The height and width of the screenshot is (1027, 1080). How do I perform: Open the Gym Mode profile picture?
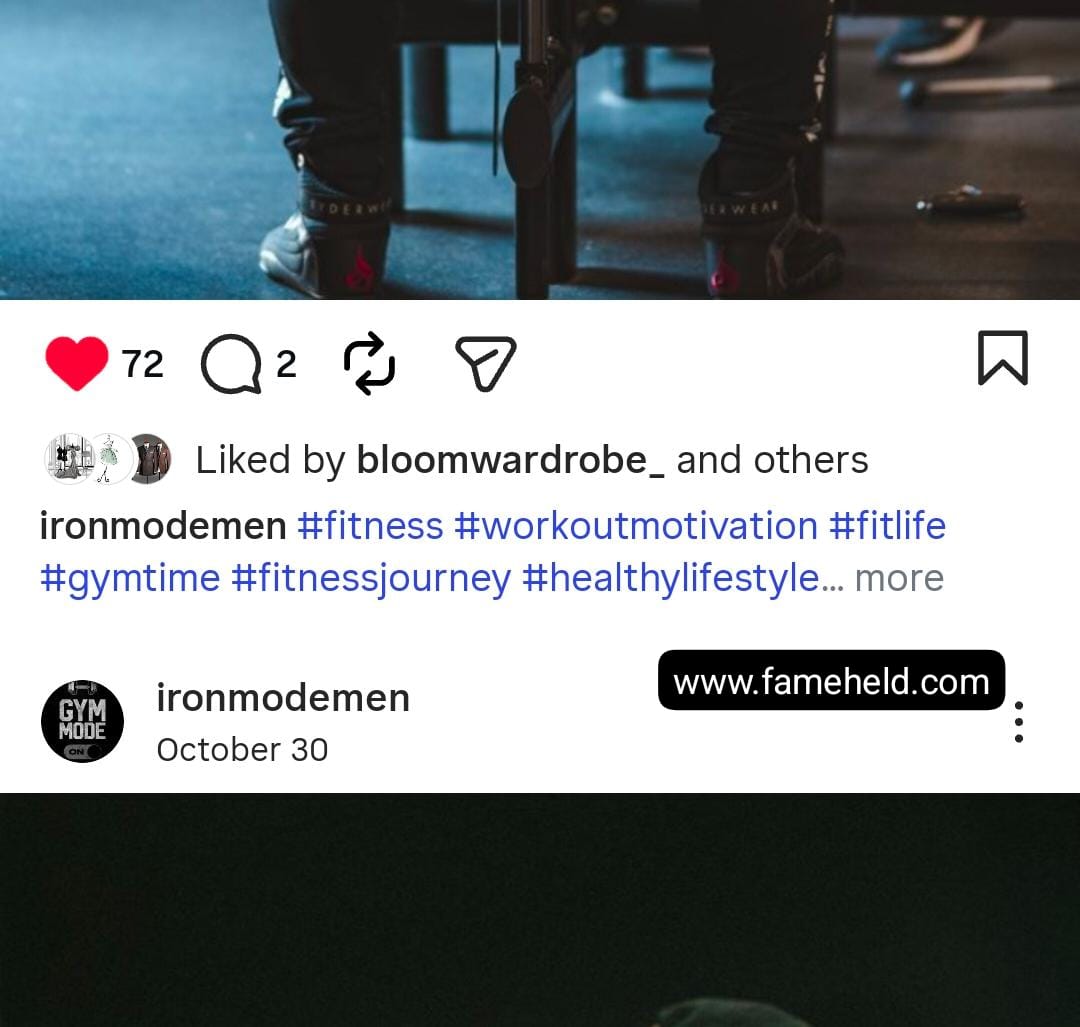click(x=83, y=721)
